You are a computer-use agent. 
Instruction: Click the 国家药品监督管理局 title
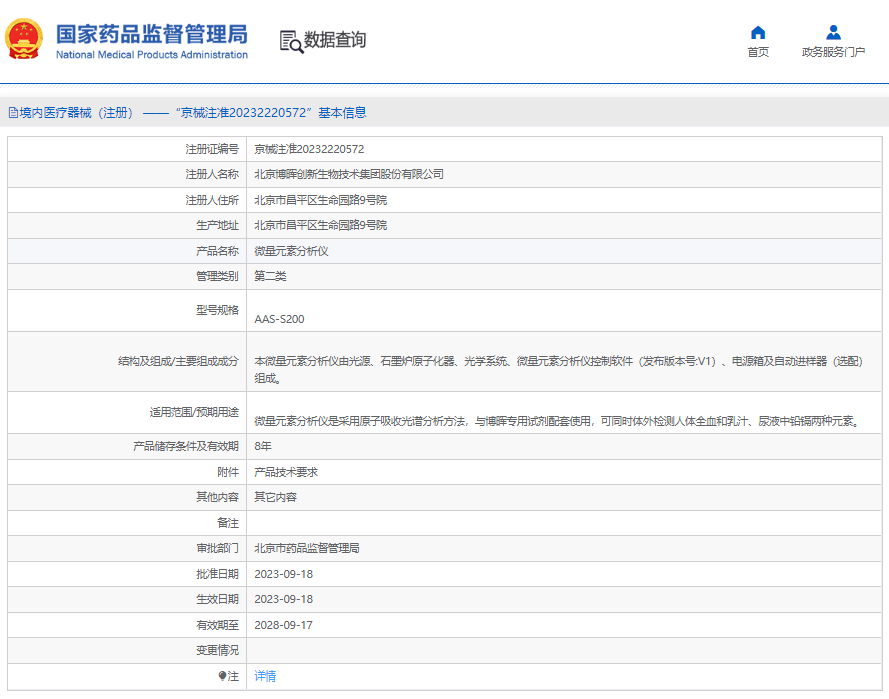(x=152, y=34)
